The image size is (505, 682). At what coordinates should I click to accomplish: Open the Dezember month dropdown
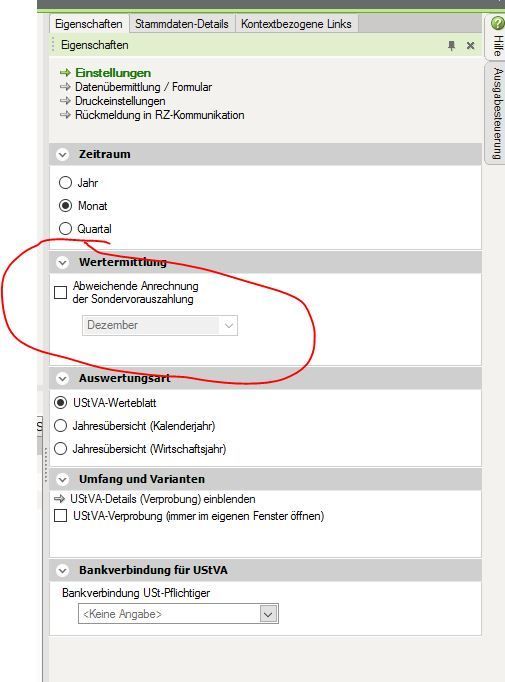point(160,325)
